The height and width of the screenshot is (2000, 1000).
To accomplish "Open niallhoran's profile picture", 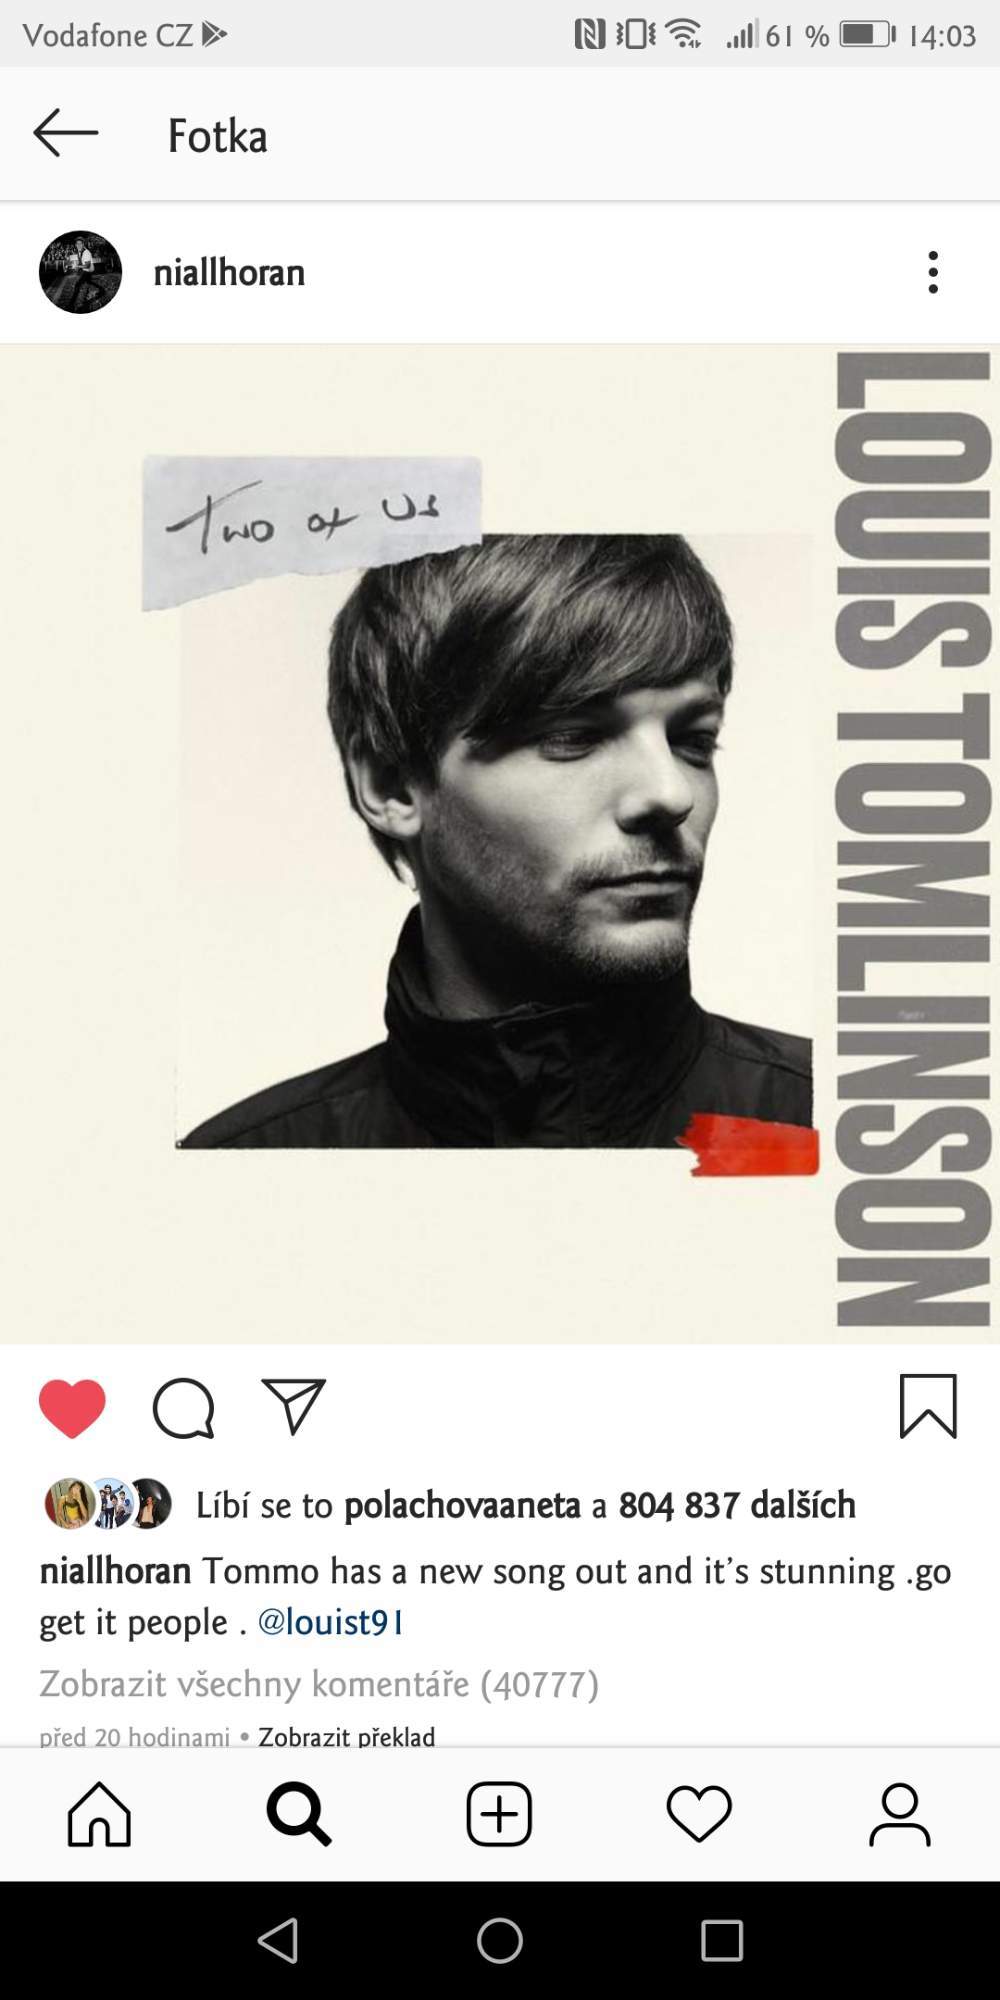I will 80,272.
